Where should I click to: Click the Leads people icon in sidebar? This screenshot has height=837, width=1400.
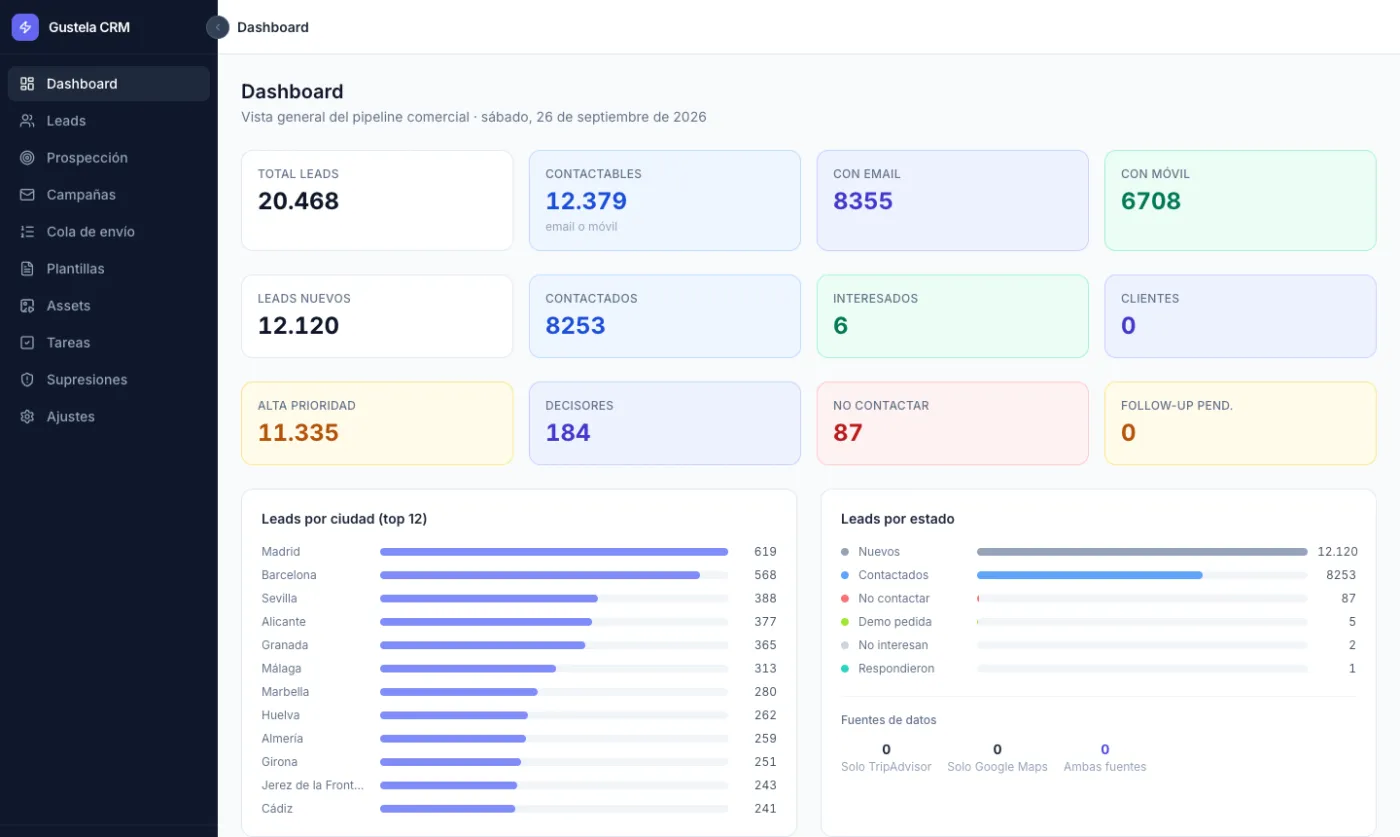tap(27, 121)
